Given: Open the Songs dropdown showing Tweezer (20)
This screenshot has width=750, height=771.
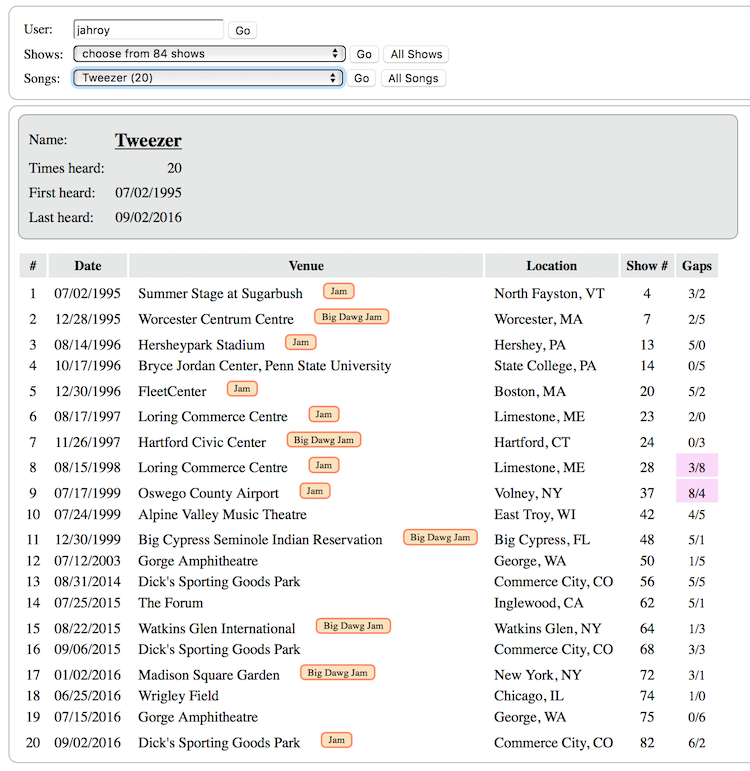Looking at the screenshot, I should (x=209, y=78).
